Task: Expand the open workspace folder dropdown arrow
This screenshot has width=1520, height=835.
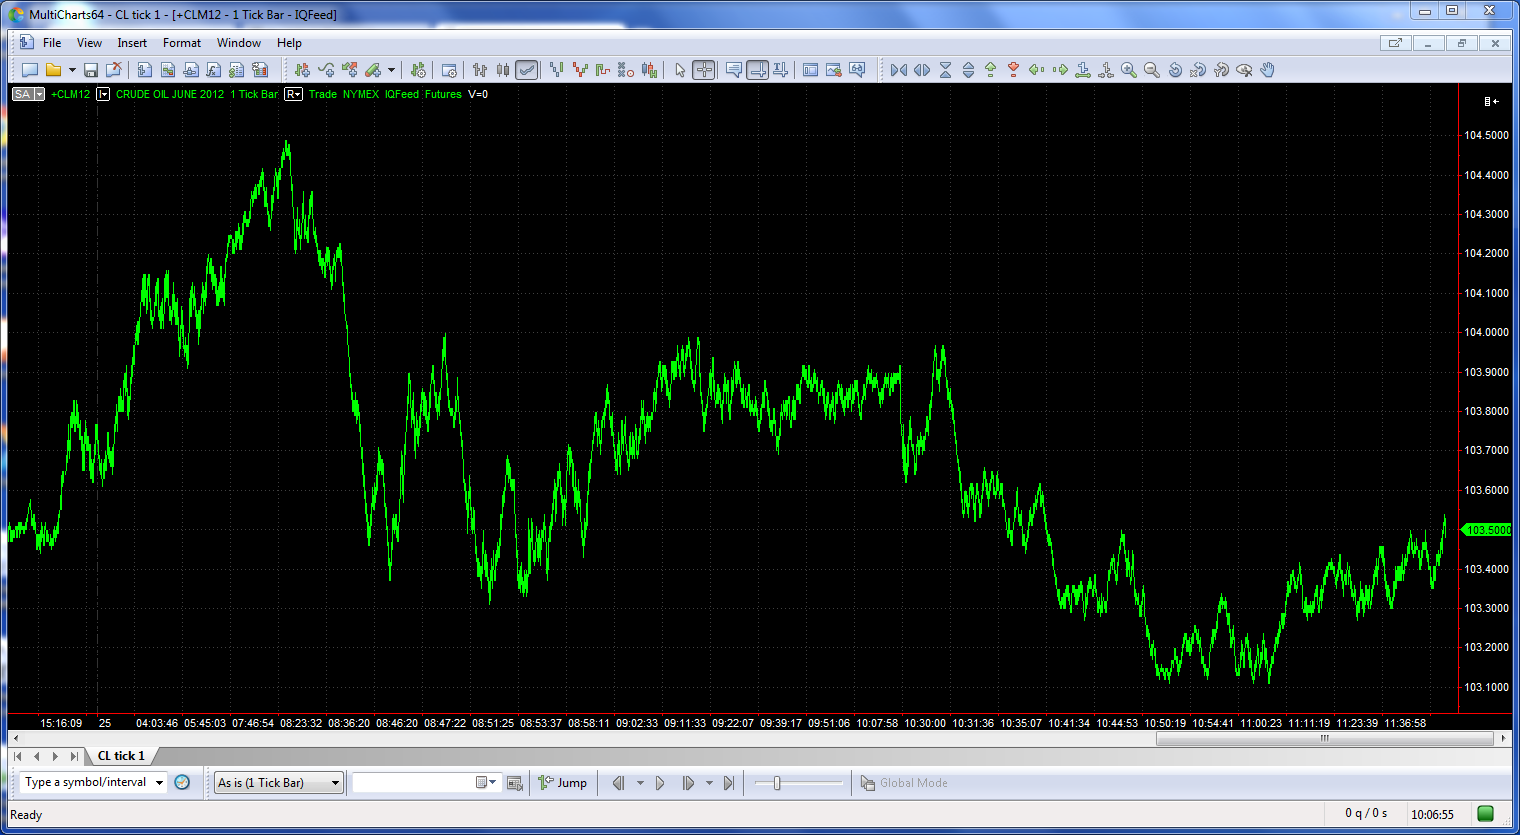Action: 72,70
